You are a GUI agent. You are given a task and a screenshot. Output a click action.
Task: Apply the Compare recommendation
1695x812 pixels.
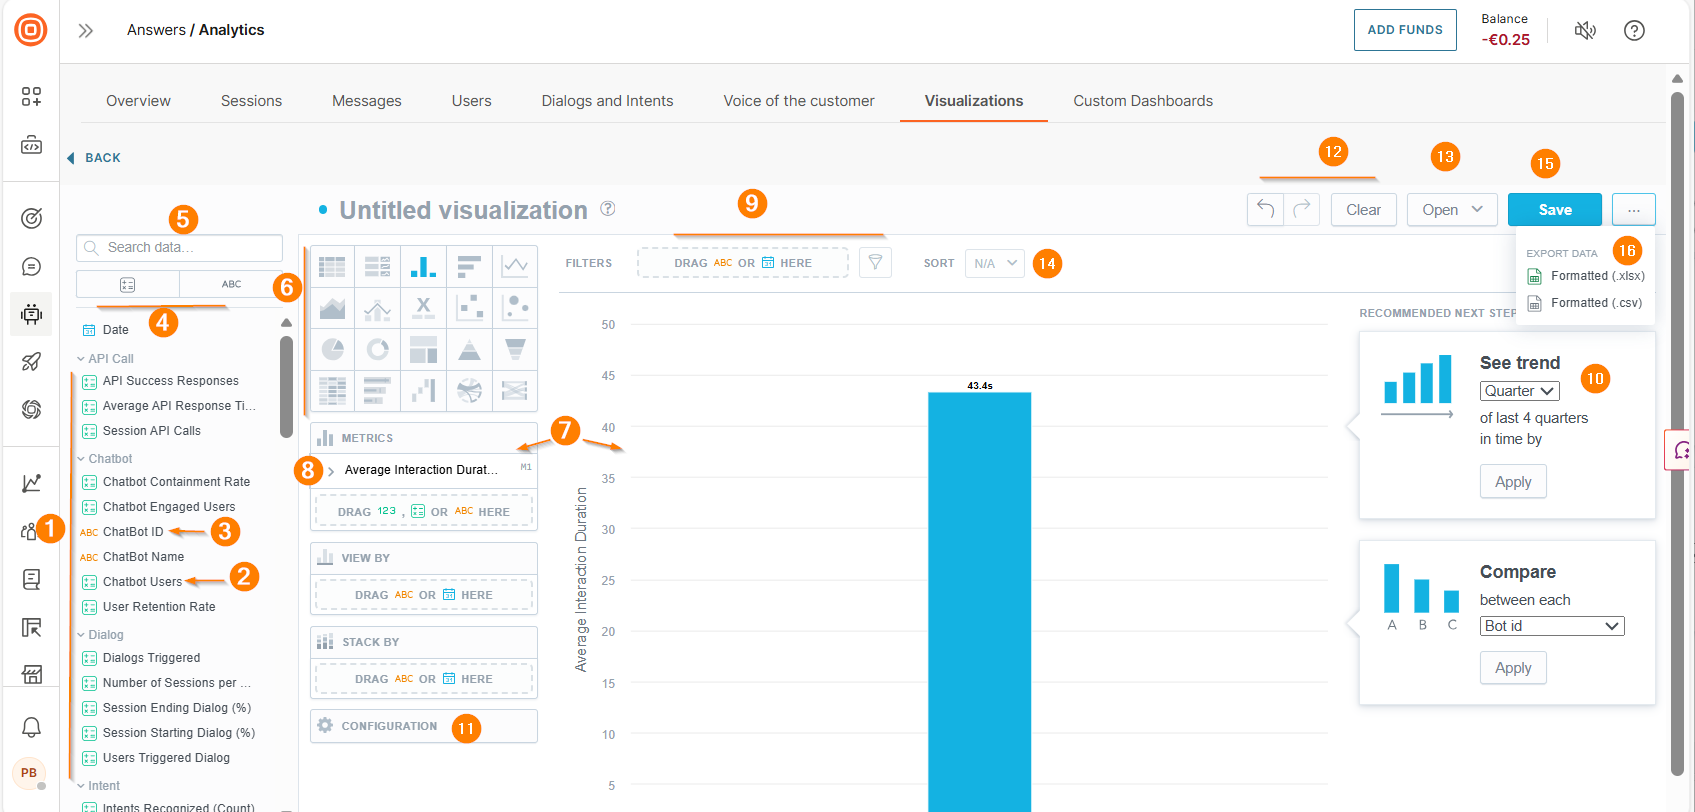(1513, 668)
